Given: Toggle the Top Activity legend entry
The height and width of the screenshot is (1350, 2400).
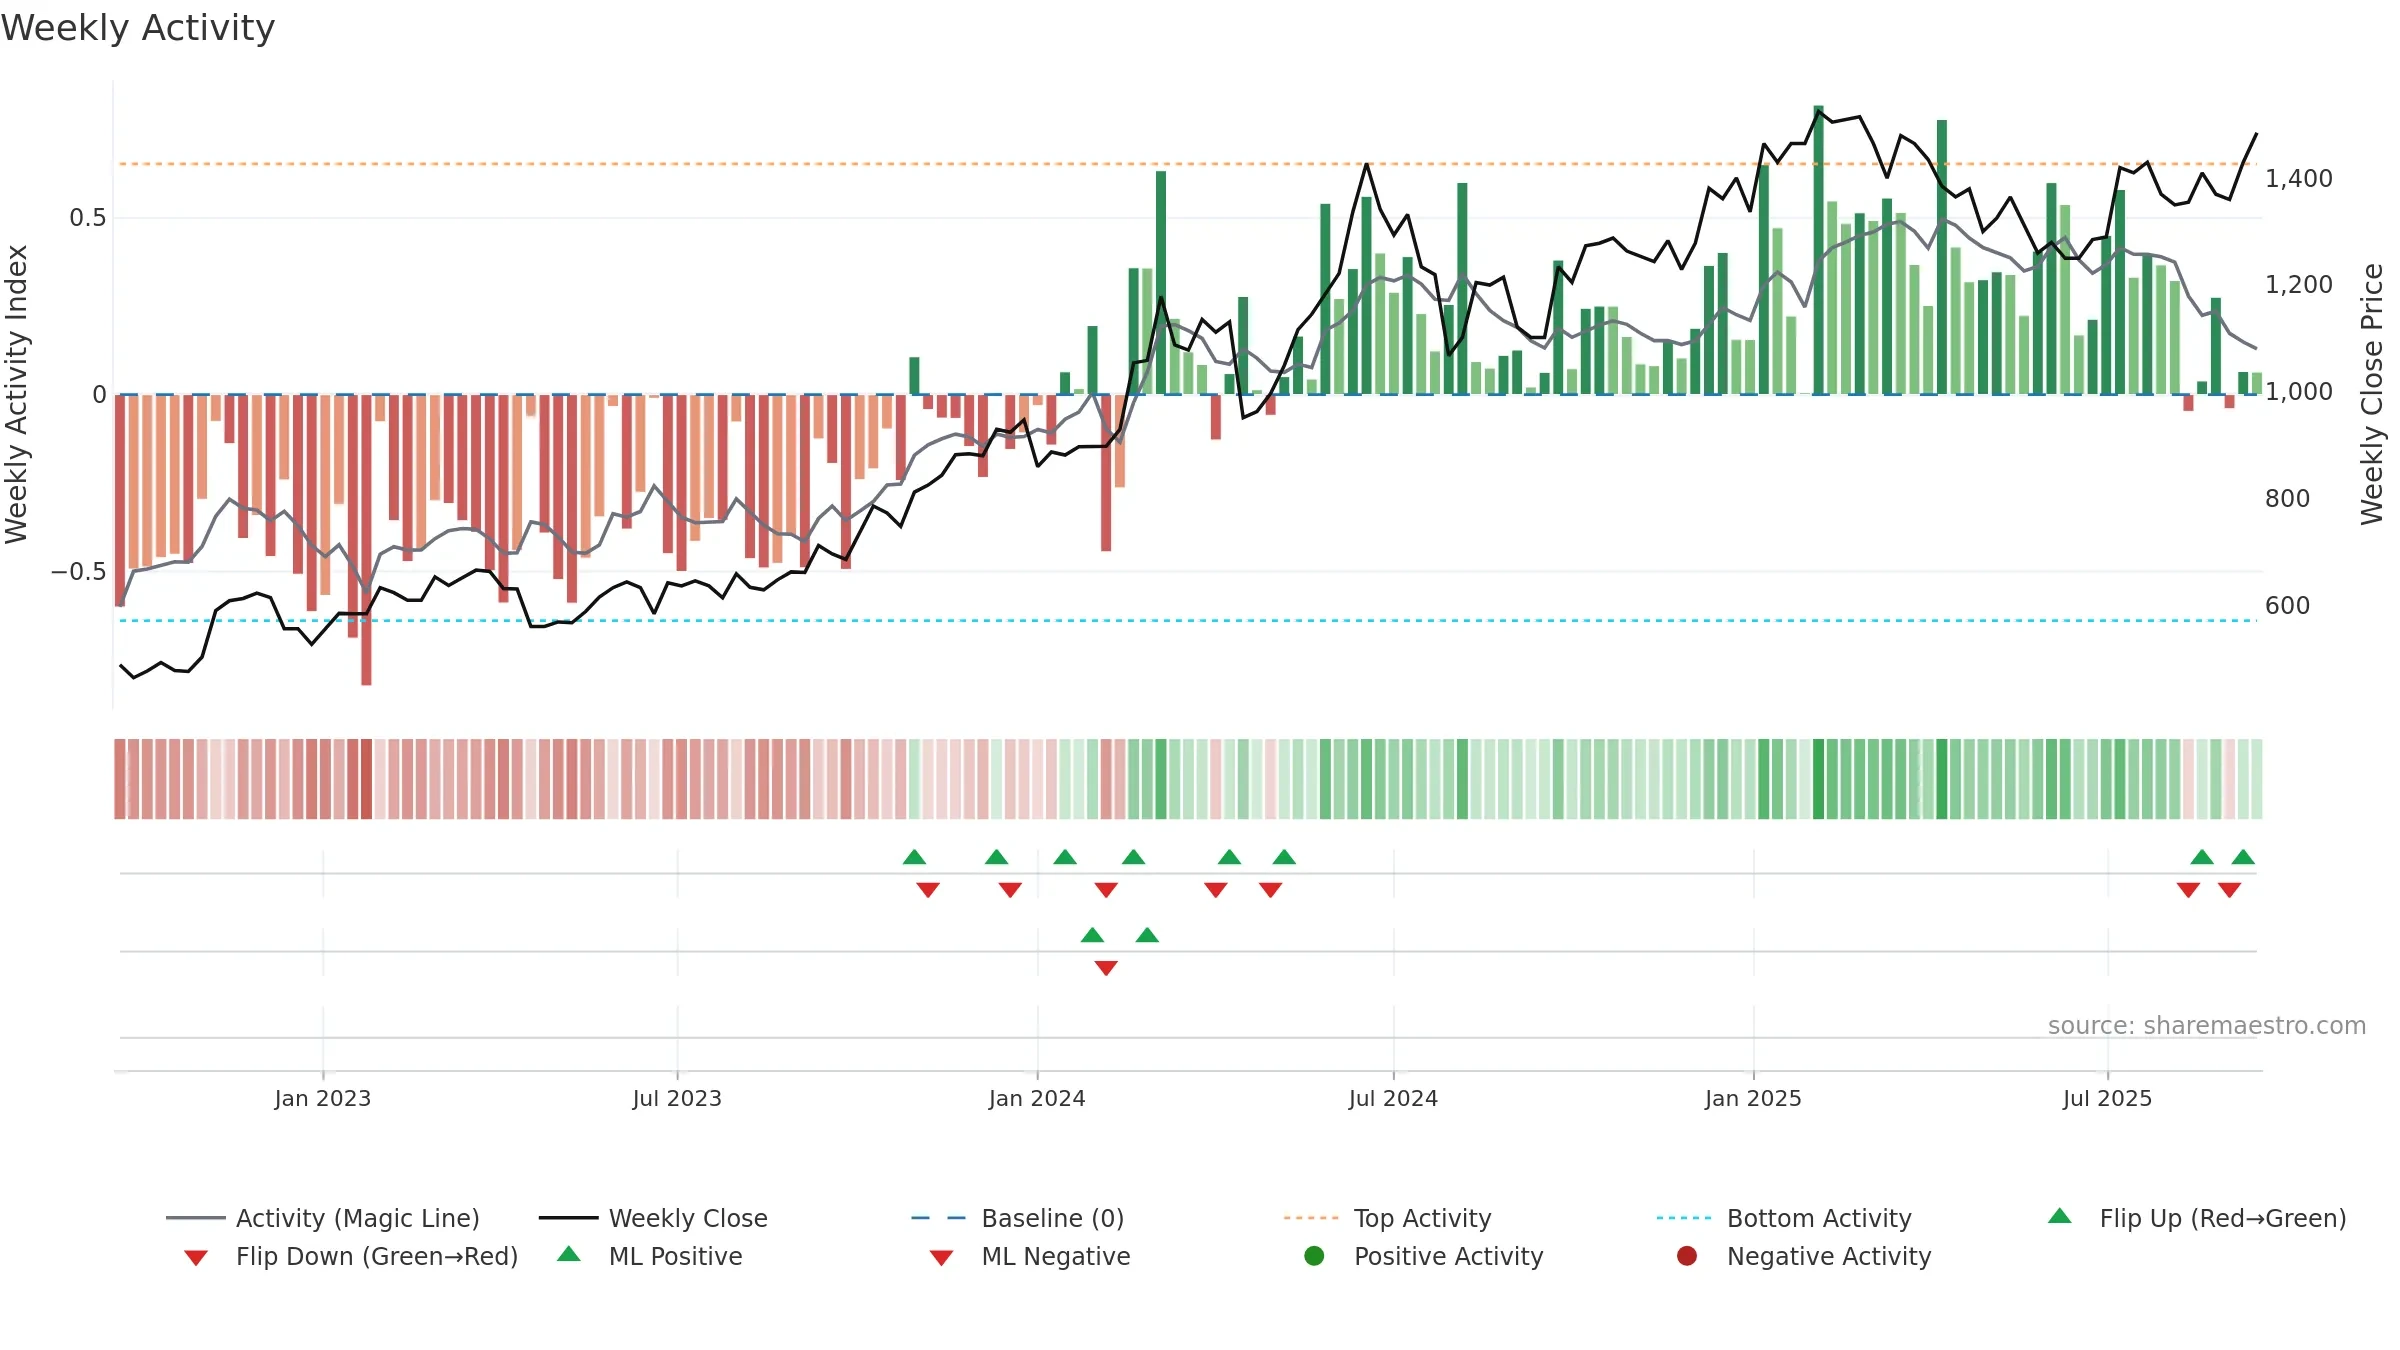Looking at the screenshot, I should tap(1387, 1218).
